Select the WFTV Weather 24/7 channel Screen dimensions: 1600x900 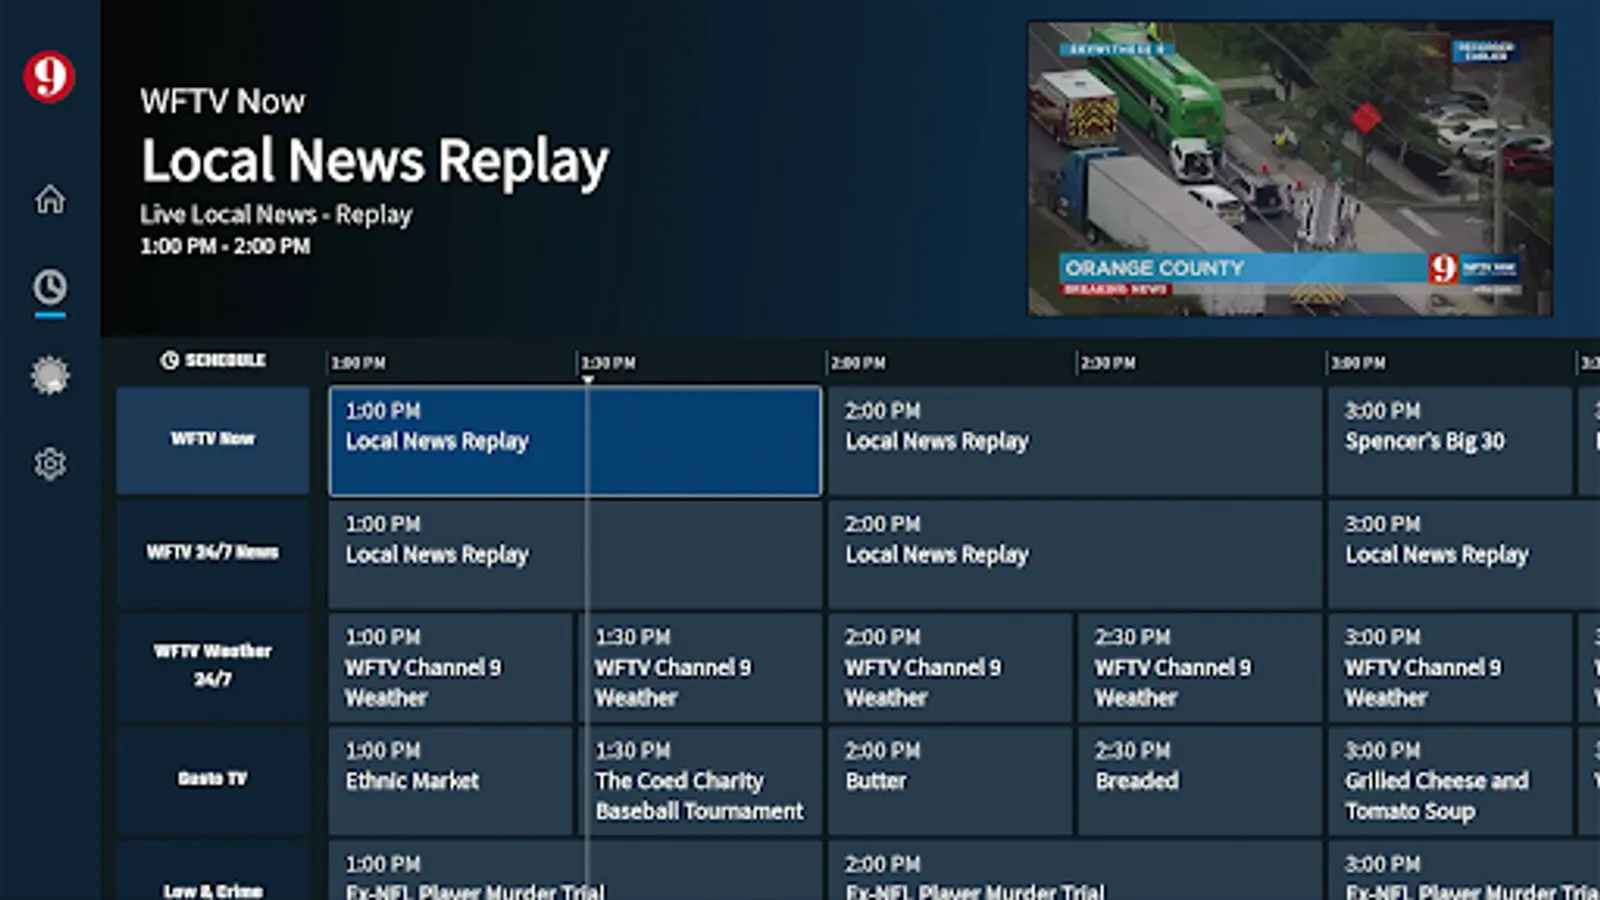pos(213,666)
